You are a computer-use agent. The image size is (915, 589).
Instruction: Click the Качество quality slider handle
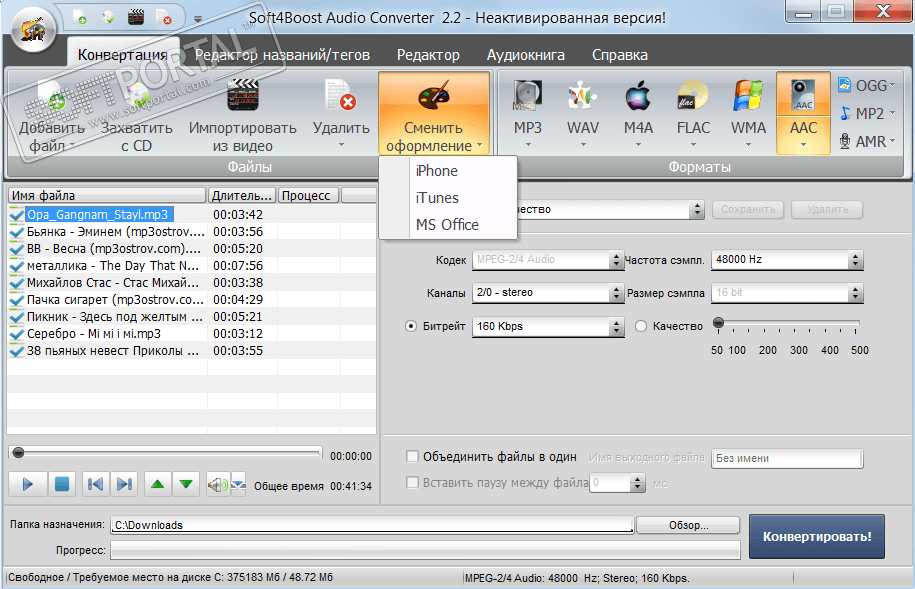tap(719, 323)
